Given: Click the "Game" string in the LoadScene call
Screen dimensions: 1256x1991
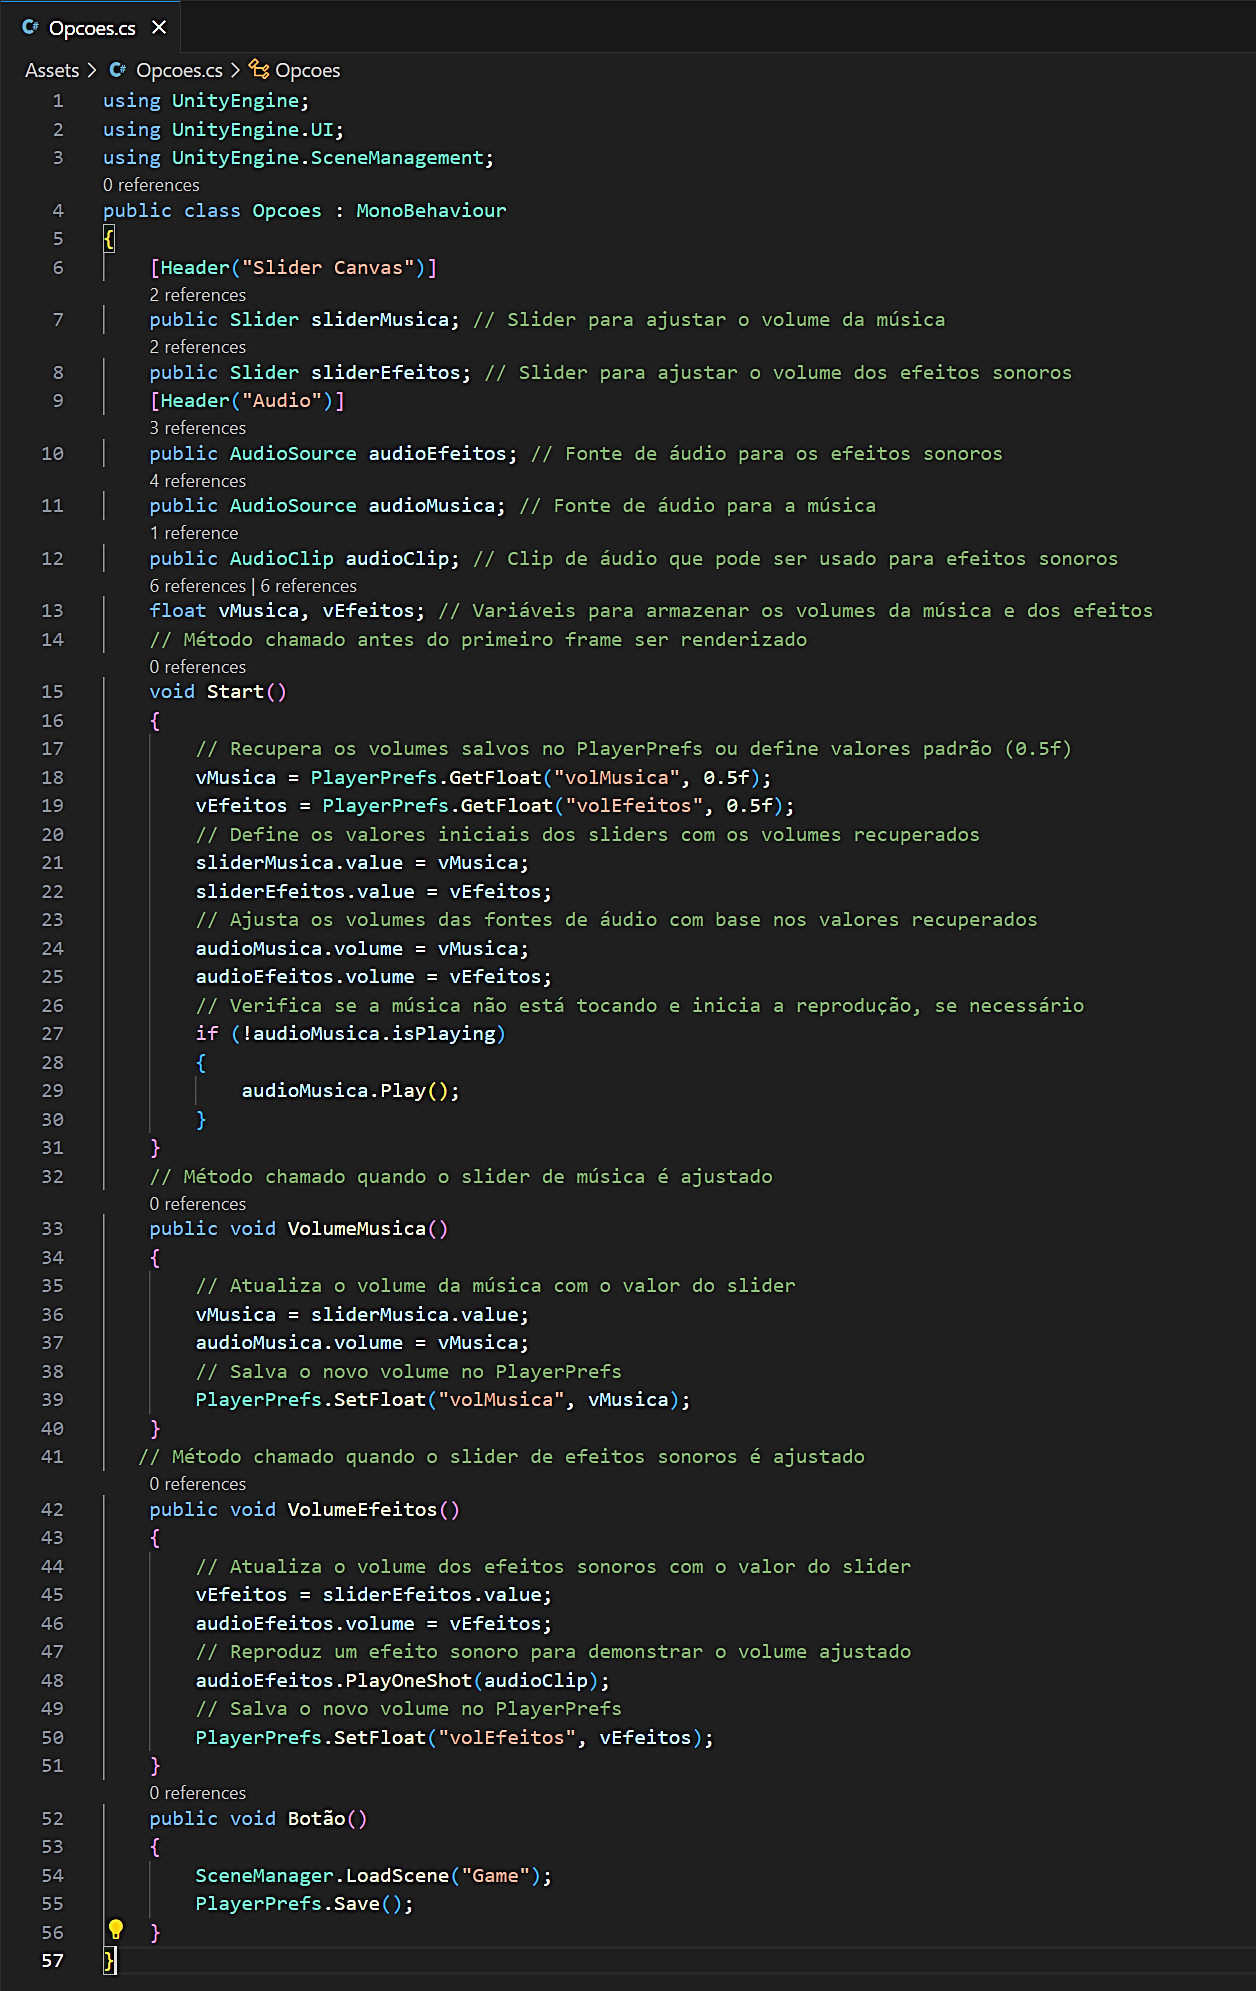Looking at the screenshot, I should pyautogui.click(x=495, y=1876).
